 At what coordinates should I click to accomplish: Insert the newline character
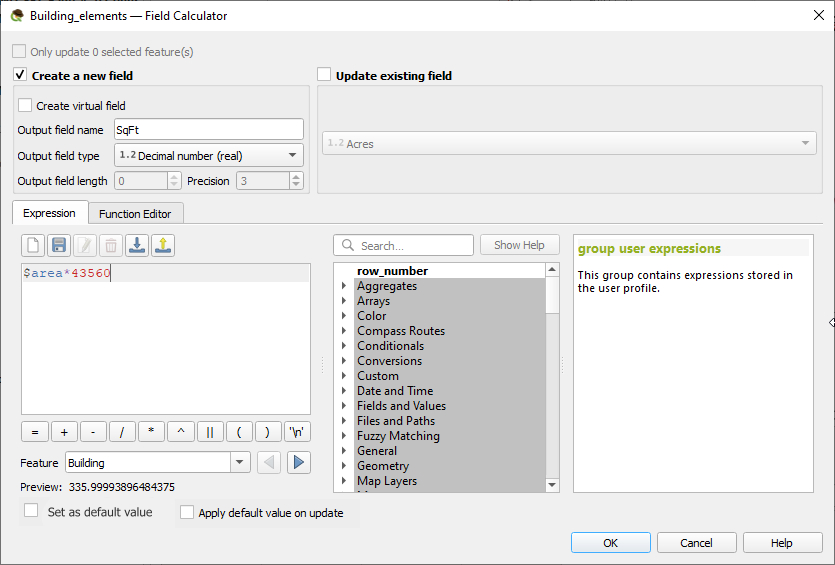click(297, 432)
